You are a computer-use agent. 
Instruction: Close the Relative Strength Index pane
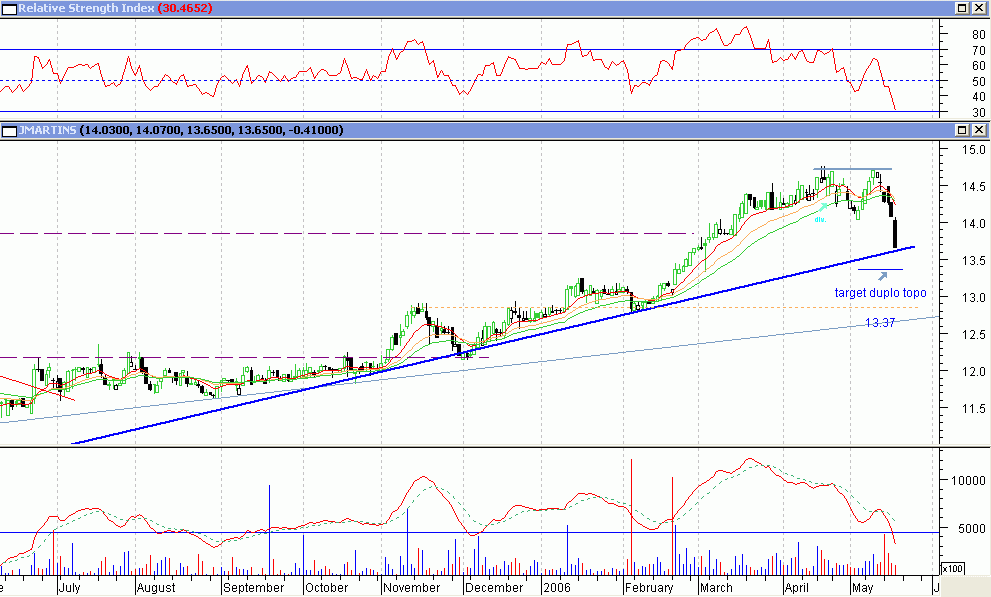tap(978, 8)
